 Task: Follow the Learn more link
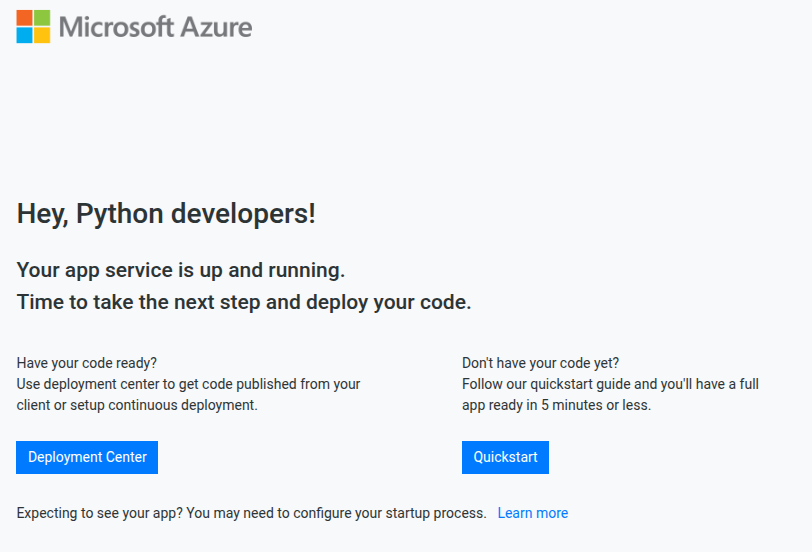pyautogui.click(x=532, y=513)
